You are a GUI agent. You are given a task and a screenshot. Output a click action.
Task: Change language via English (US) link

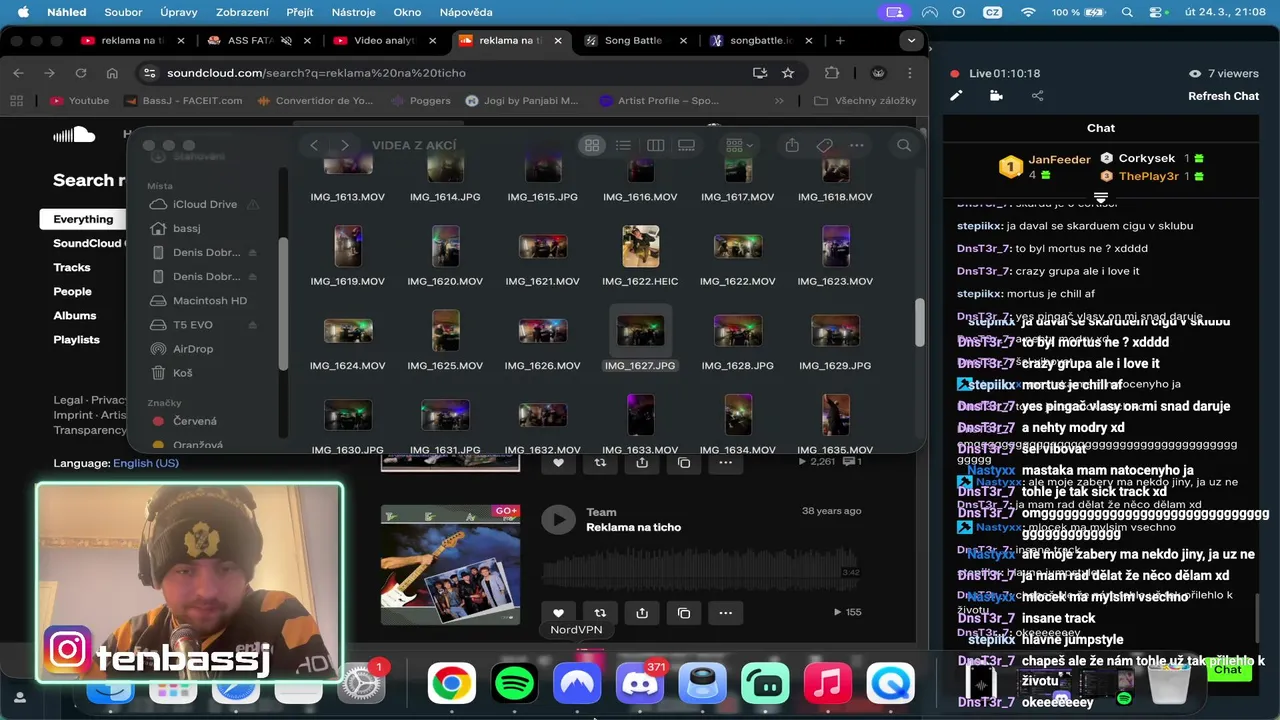[146, 463]
